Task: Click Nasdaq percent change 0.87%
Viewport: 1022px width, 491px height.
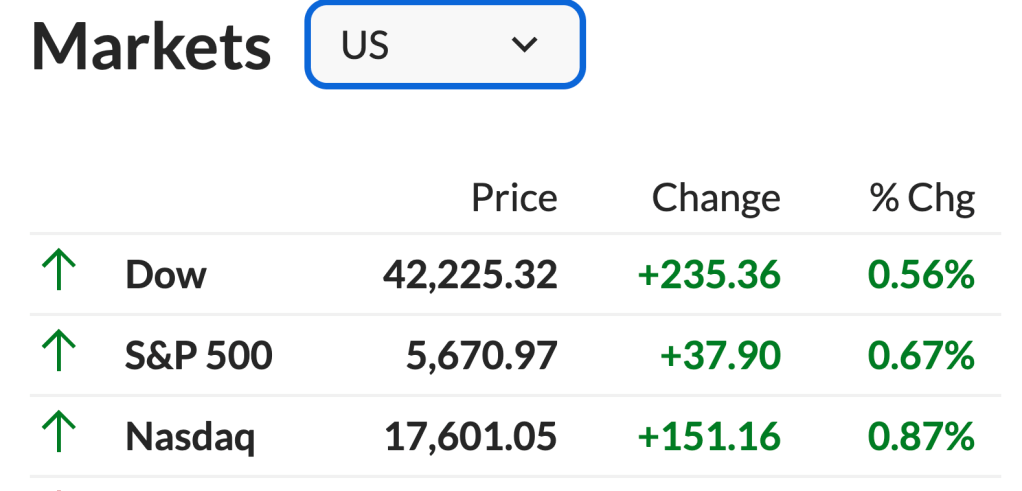Action: [x=921, y=437]
